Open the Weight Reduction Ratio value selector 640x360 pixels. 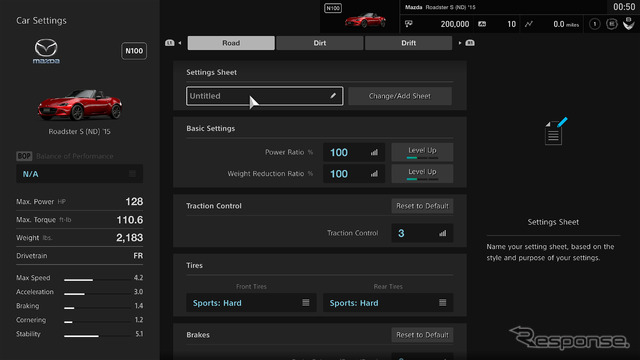point(354,174)
